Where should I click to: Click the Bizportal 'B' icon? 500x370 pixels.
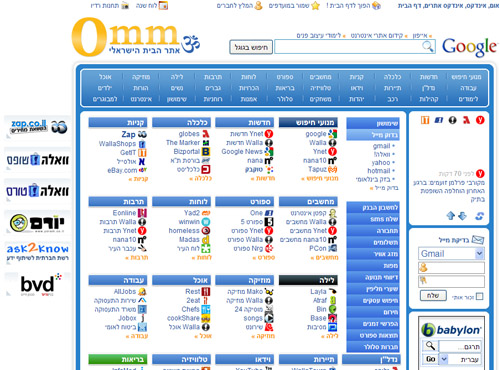pos(206,152)
